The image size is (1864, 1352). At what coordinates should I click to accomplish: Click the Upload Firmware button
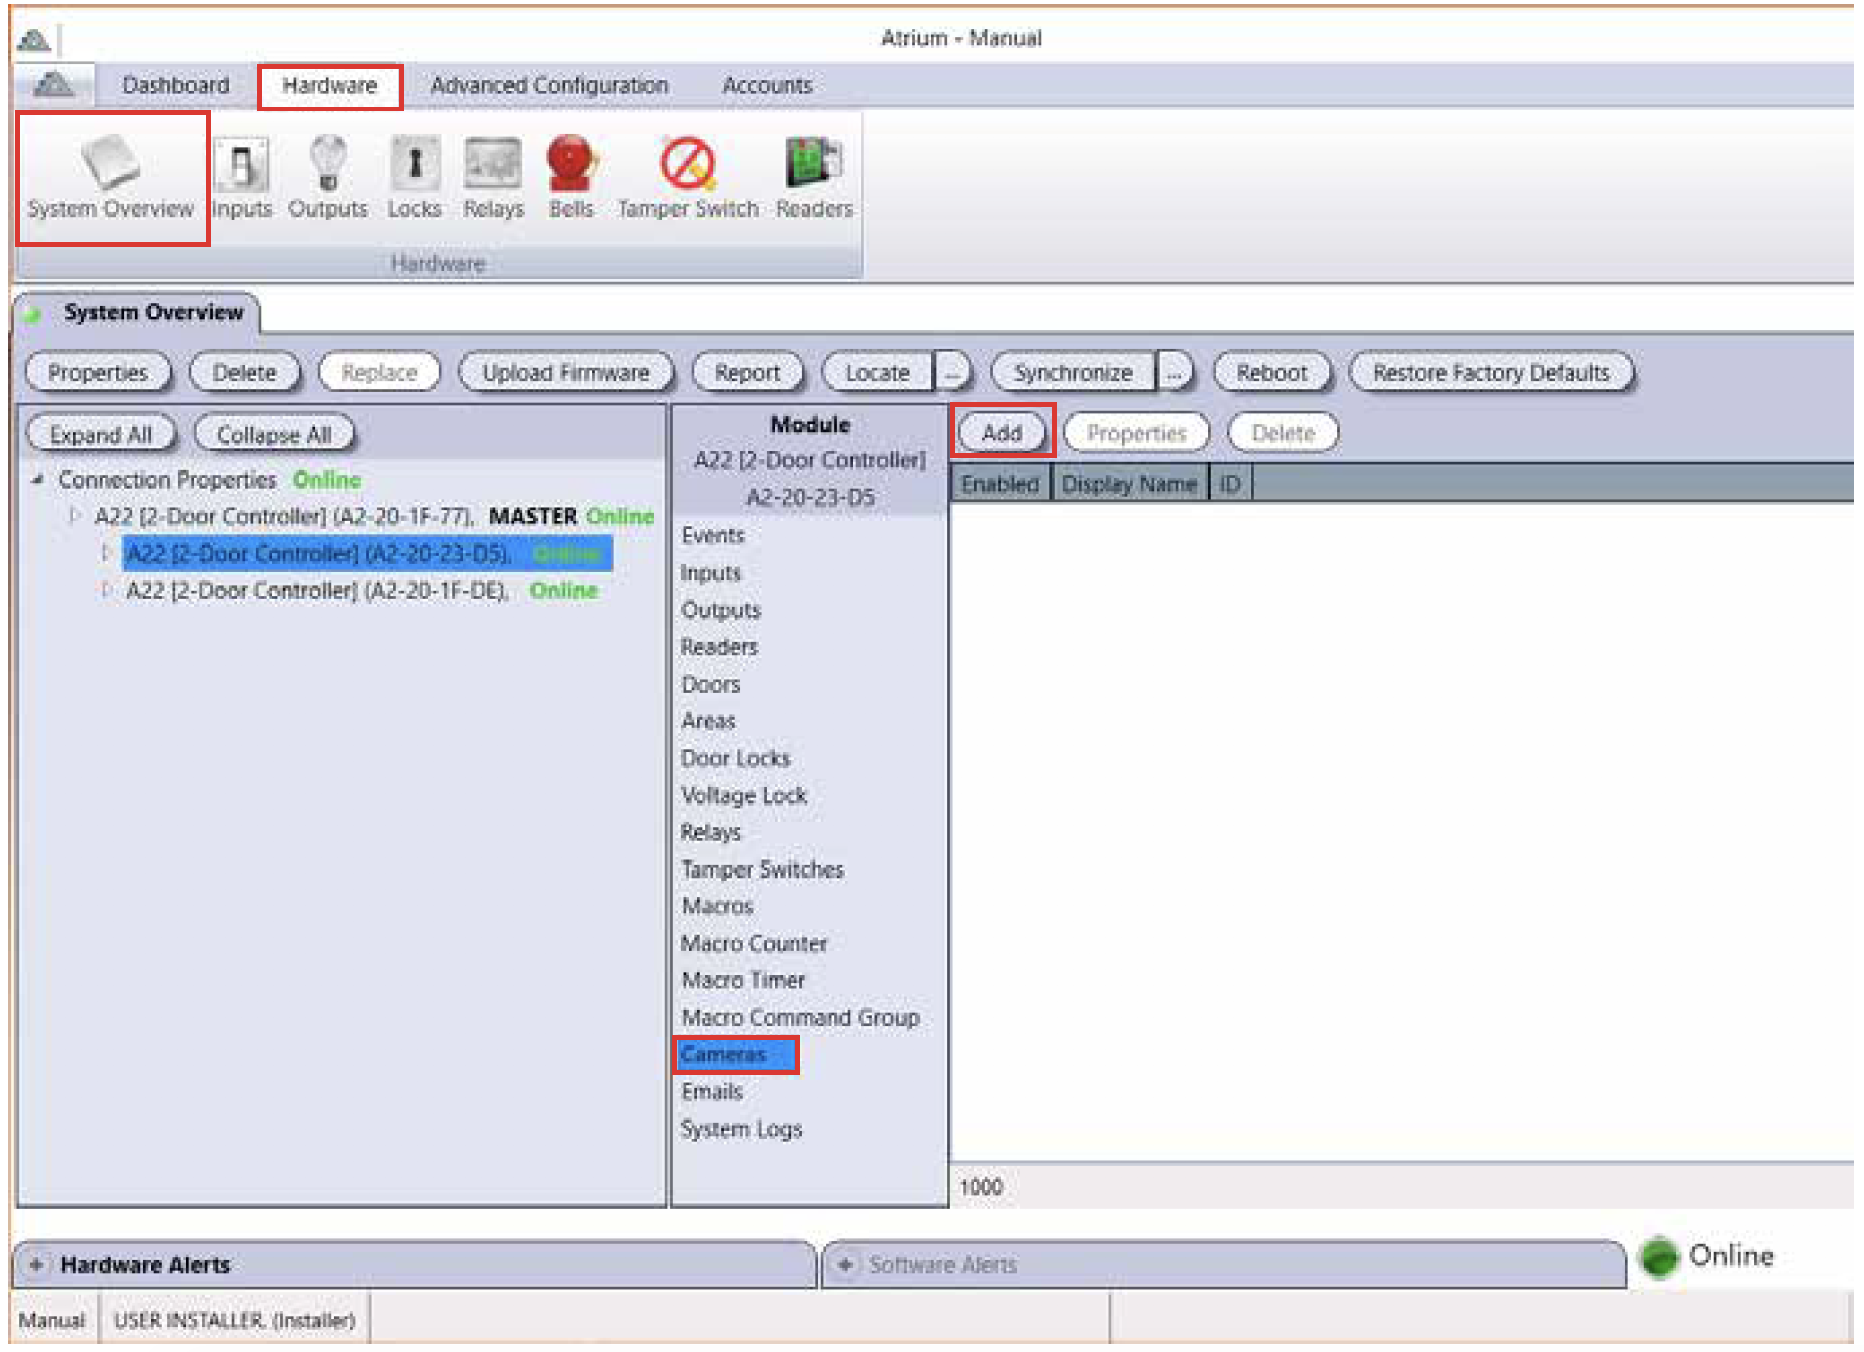pyautogui.click(x=566, y=373)
